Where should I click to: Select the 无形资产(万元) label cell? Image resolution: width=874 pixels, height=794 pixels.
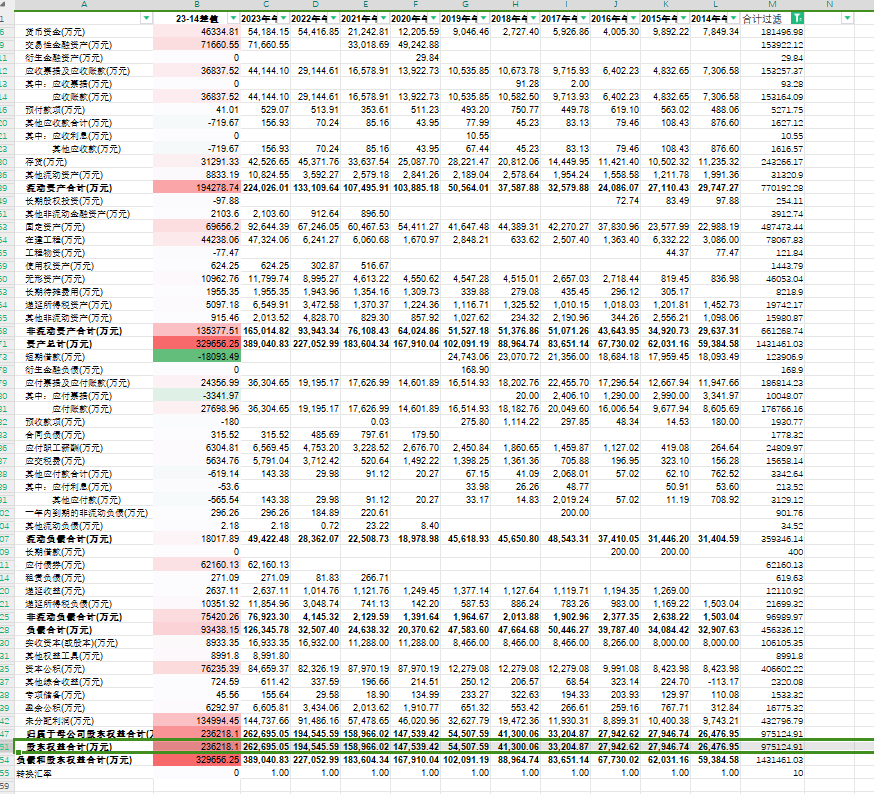(x=84, y=279)
